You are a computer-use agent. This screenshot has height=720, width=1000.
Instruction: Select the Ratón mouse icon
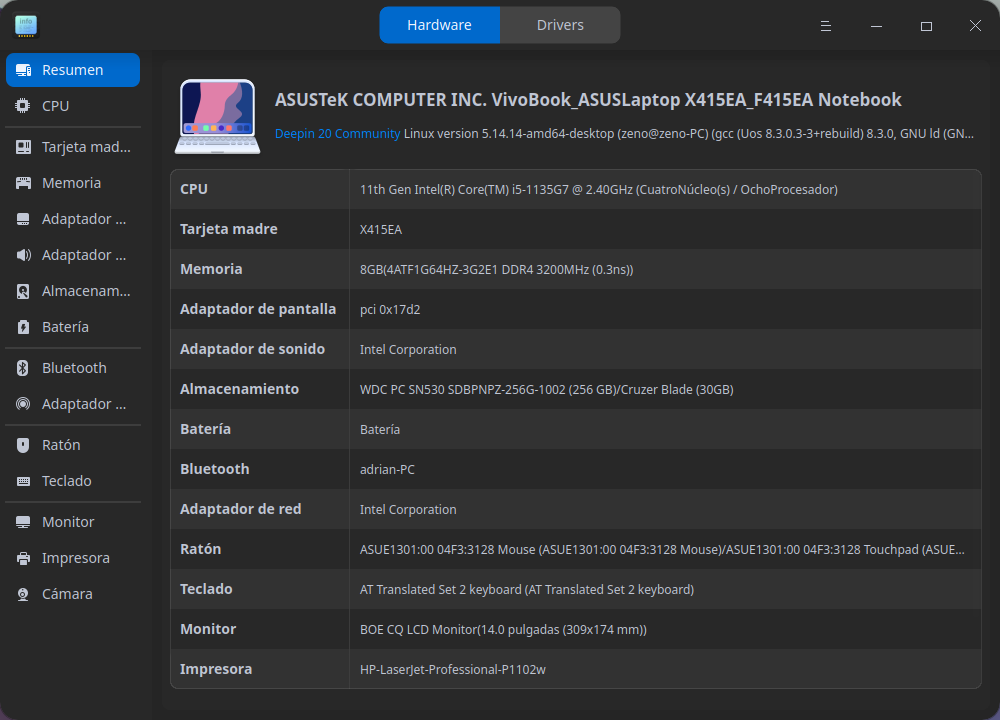pos(23,445)
